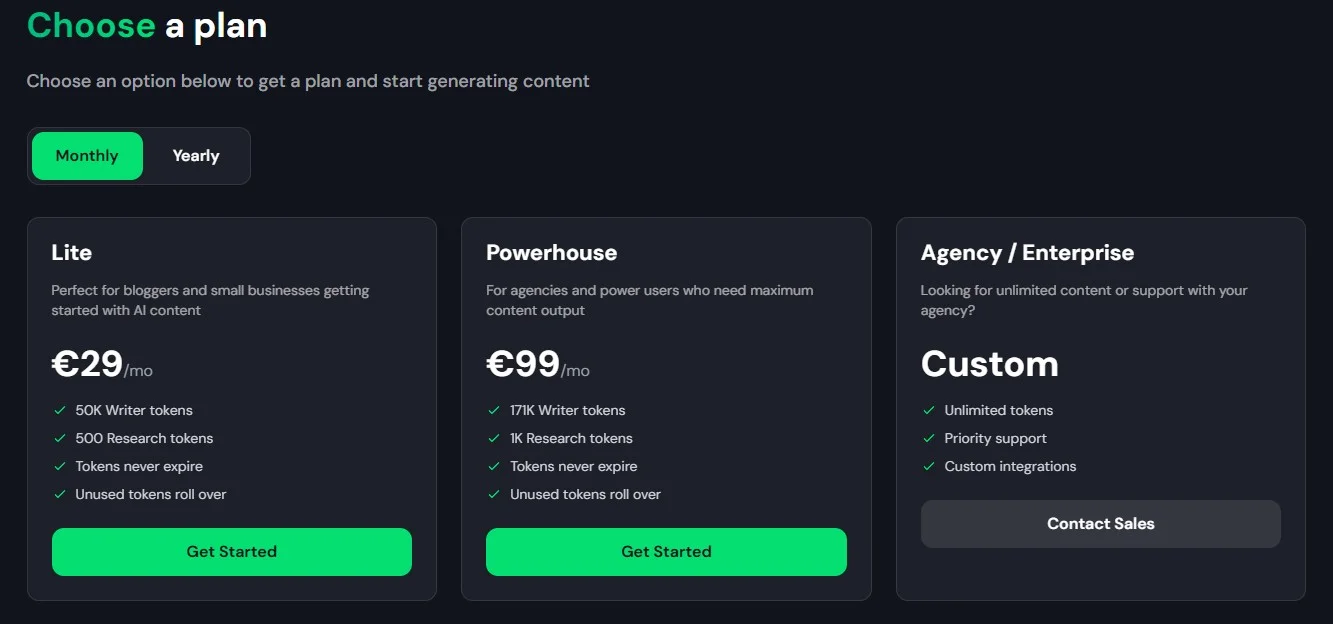The image size is (1333, 624).
Task: Click the Lite plan title
Action: (x=72, y=253)
